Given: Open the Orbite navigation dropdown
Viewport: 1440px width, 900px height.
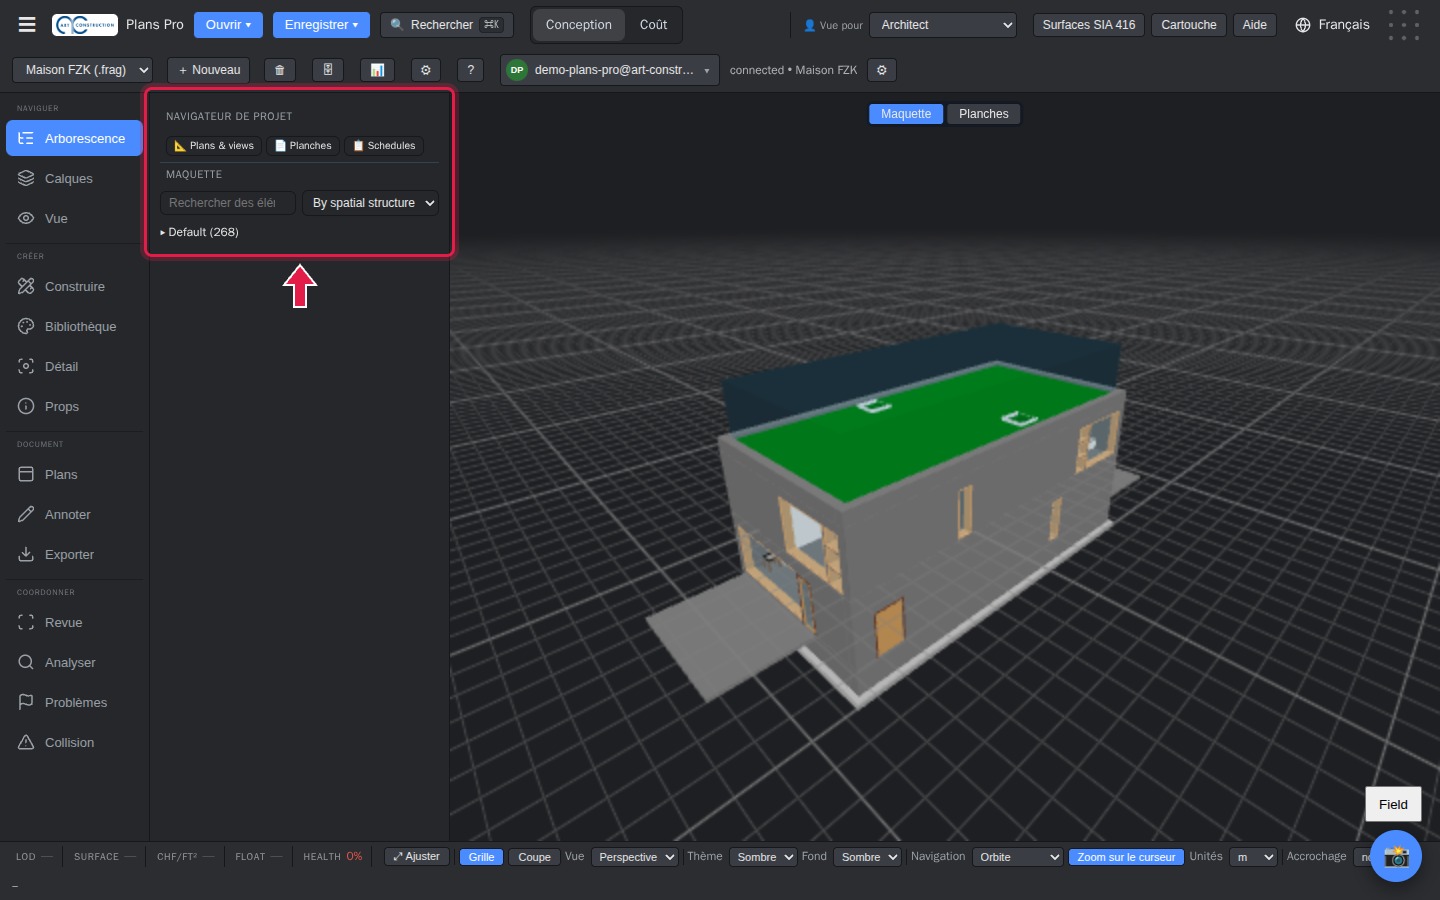Looking at the screenshot, I should click(1017, 857).
